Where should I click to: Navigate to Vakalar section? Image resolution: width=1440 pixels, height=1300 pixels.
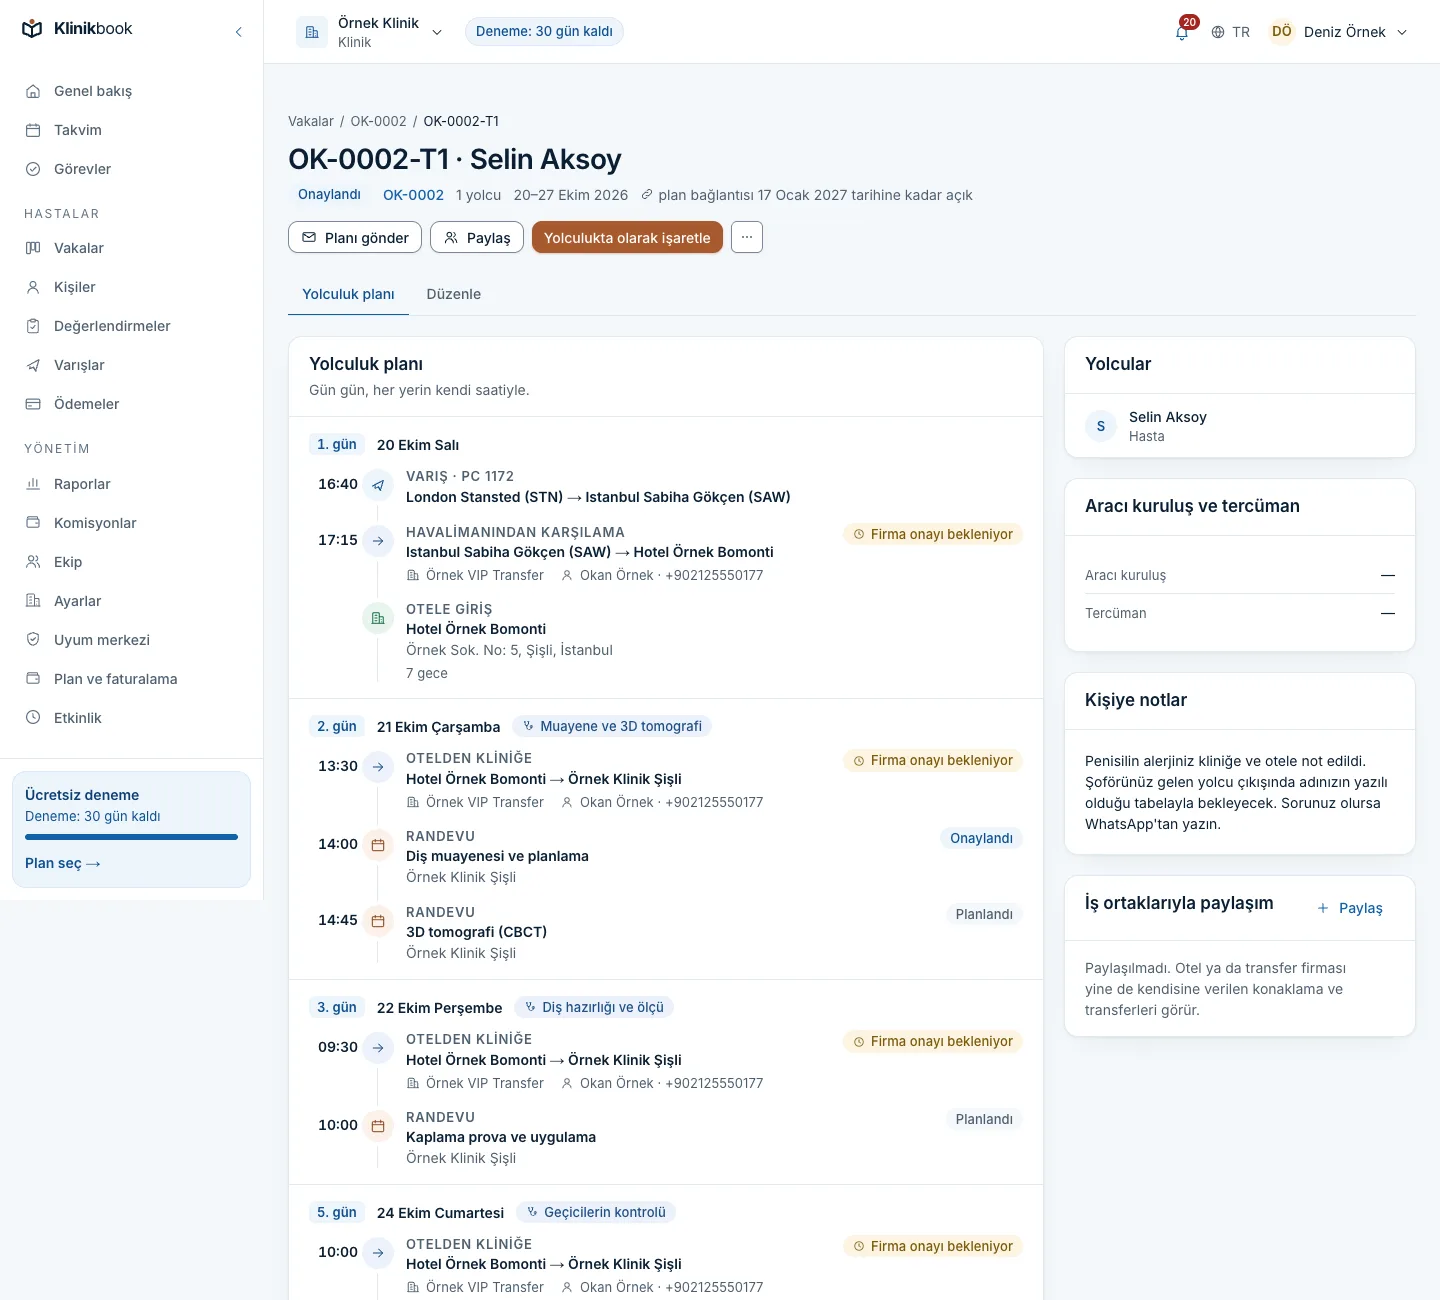click(131, 248)
